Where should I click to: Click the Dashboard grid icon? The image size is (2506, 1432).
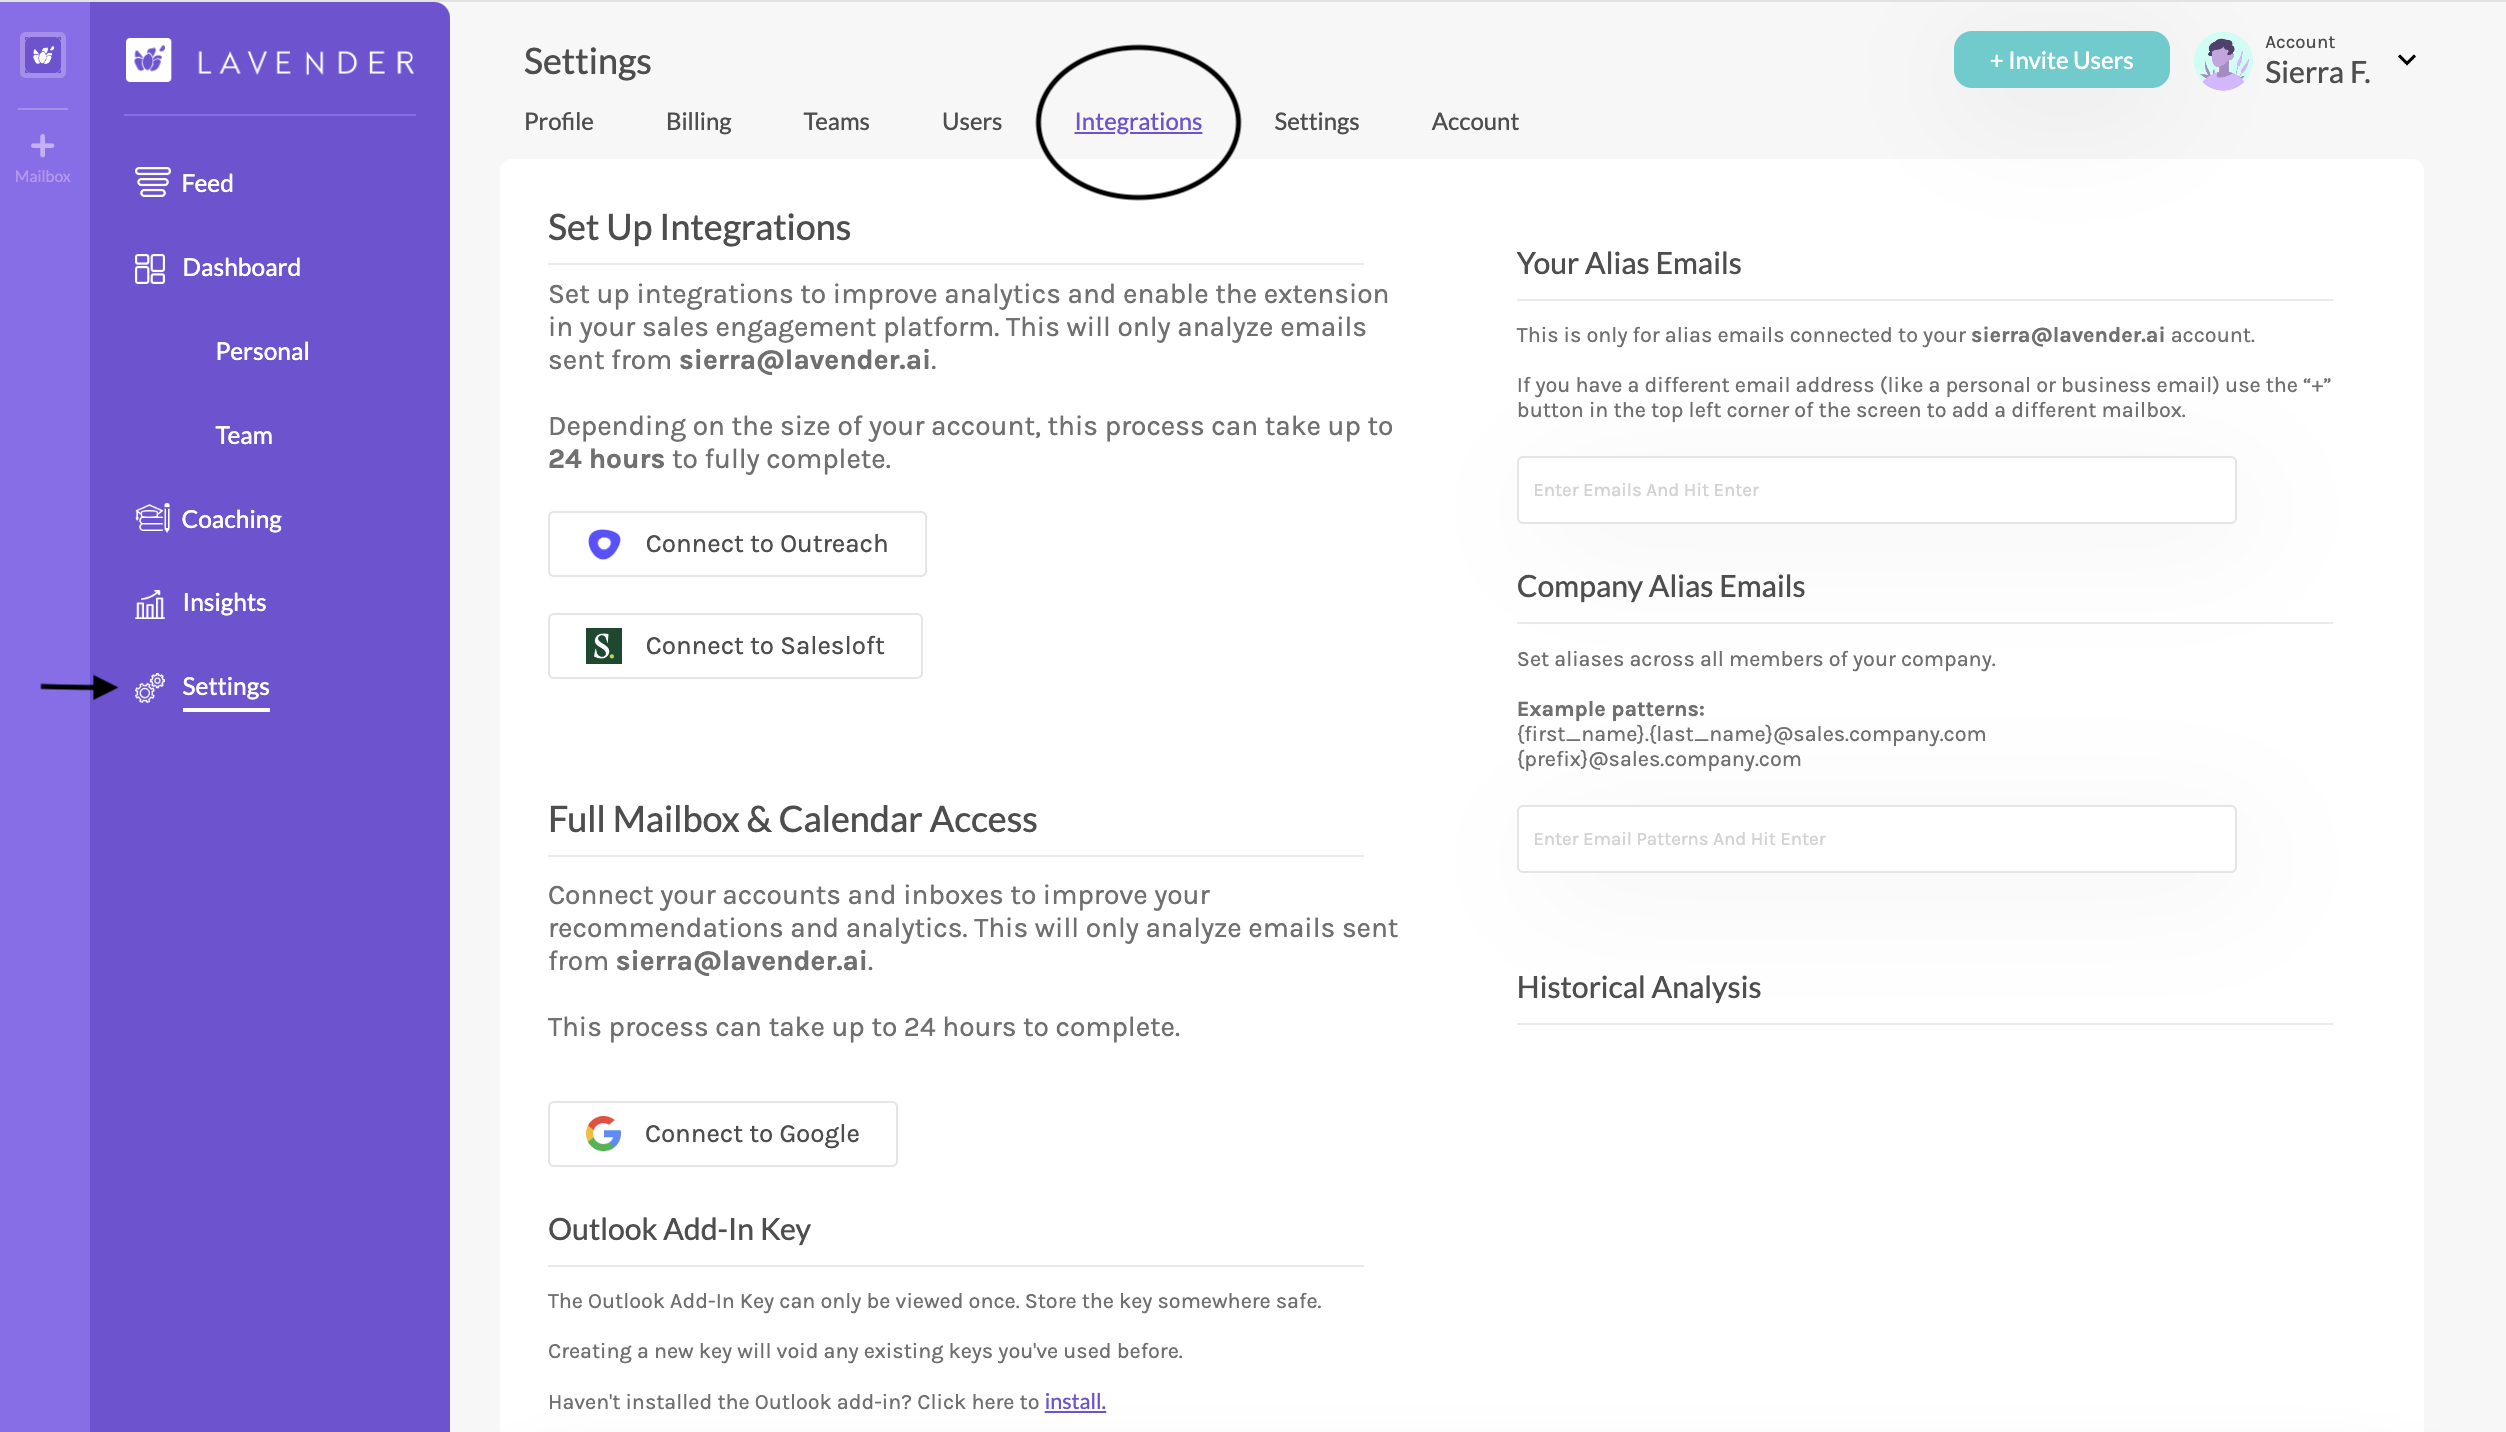(150, 268)
